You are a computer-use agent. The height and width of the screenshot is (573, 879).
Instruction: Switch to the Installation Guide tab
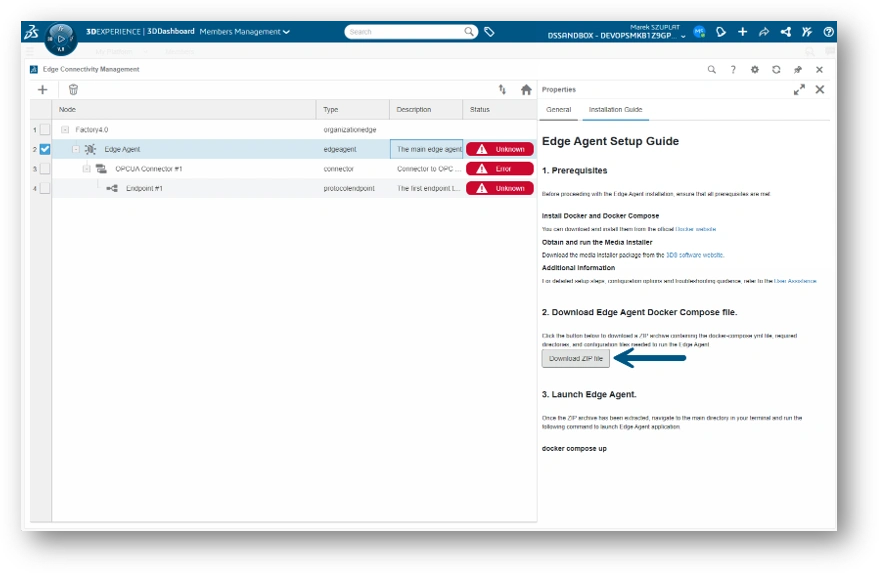615,110
